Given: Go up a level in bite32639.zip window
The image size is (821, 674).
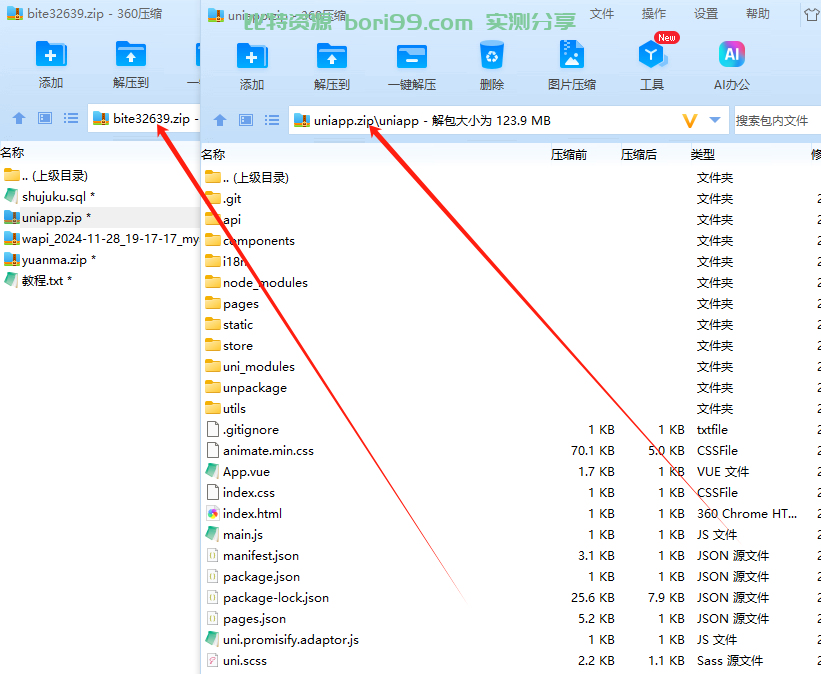Looking at the screenshot, I should pos(19,118).
